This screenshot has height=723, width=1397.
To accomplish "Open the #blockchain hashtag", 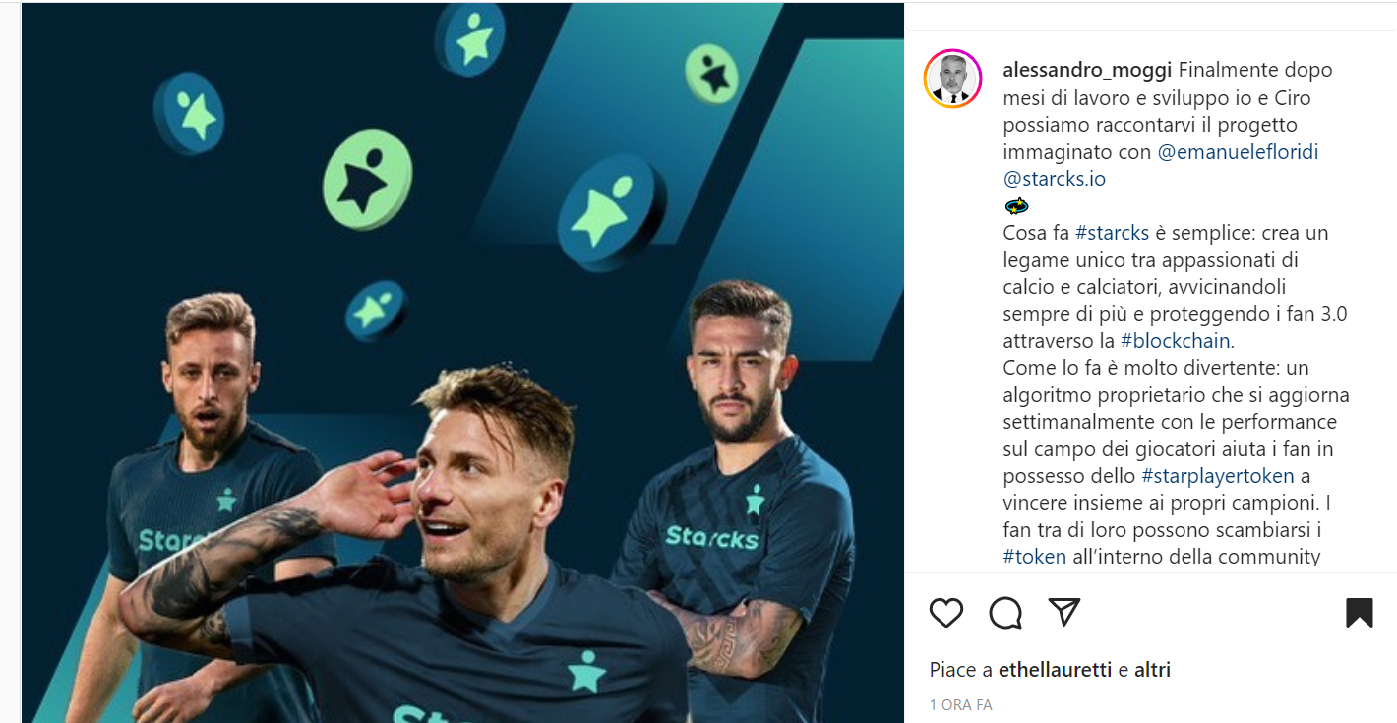I will [1178, 341].
